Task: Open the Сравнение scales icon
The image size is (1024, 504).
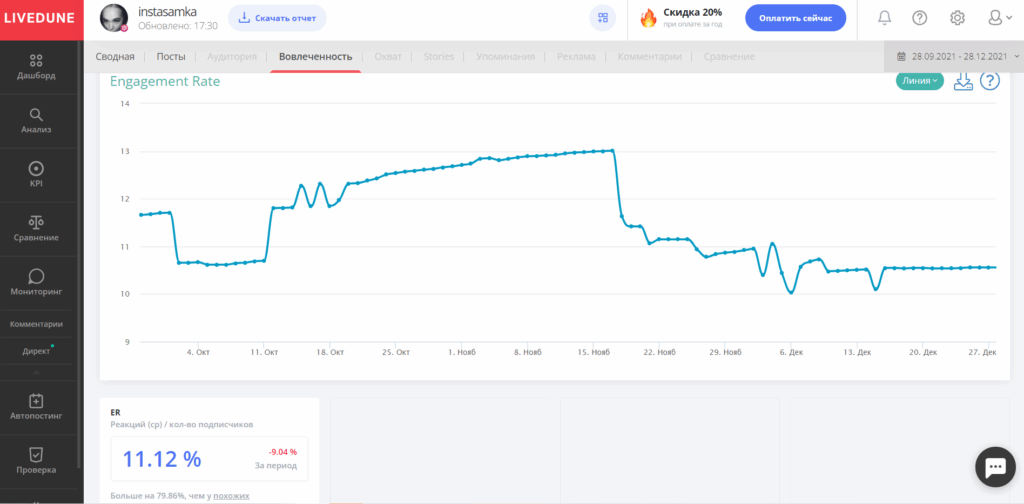Action: tap(37, 223)
